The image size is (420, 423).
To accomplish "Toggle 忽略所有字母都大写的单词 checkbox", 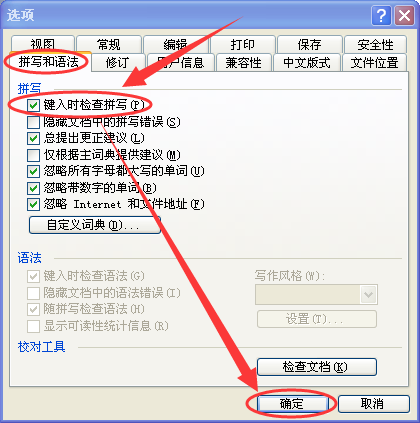I will [33, 171].
